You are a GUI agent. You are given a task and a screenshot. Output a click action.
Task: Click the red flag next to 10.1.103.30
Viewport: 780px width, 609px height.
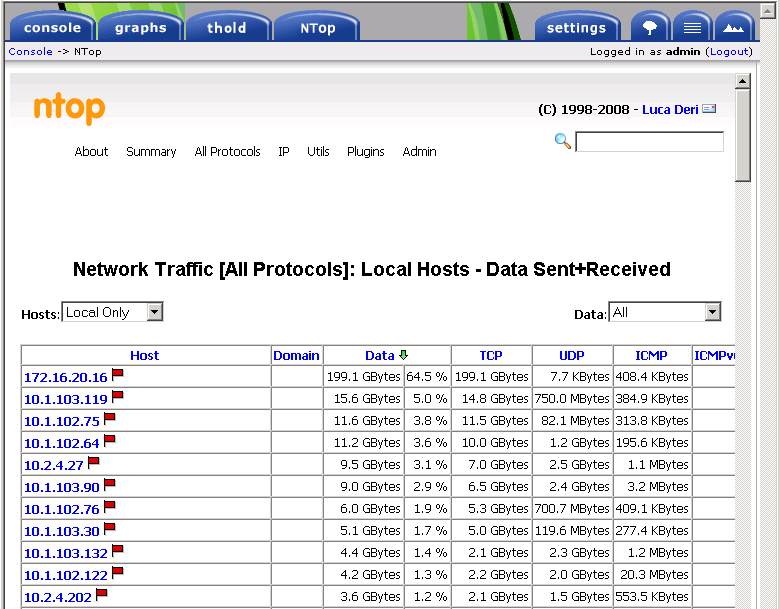point(109,528)
